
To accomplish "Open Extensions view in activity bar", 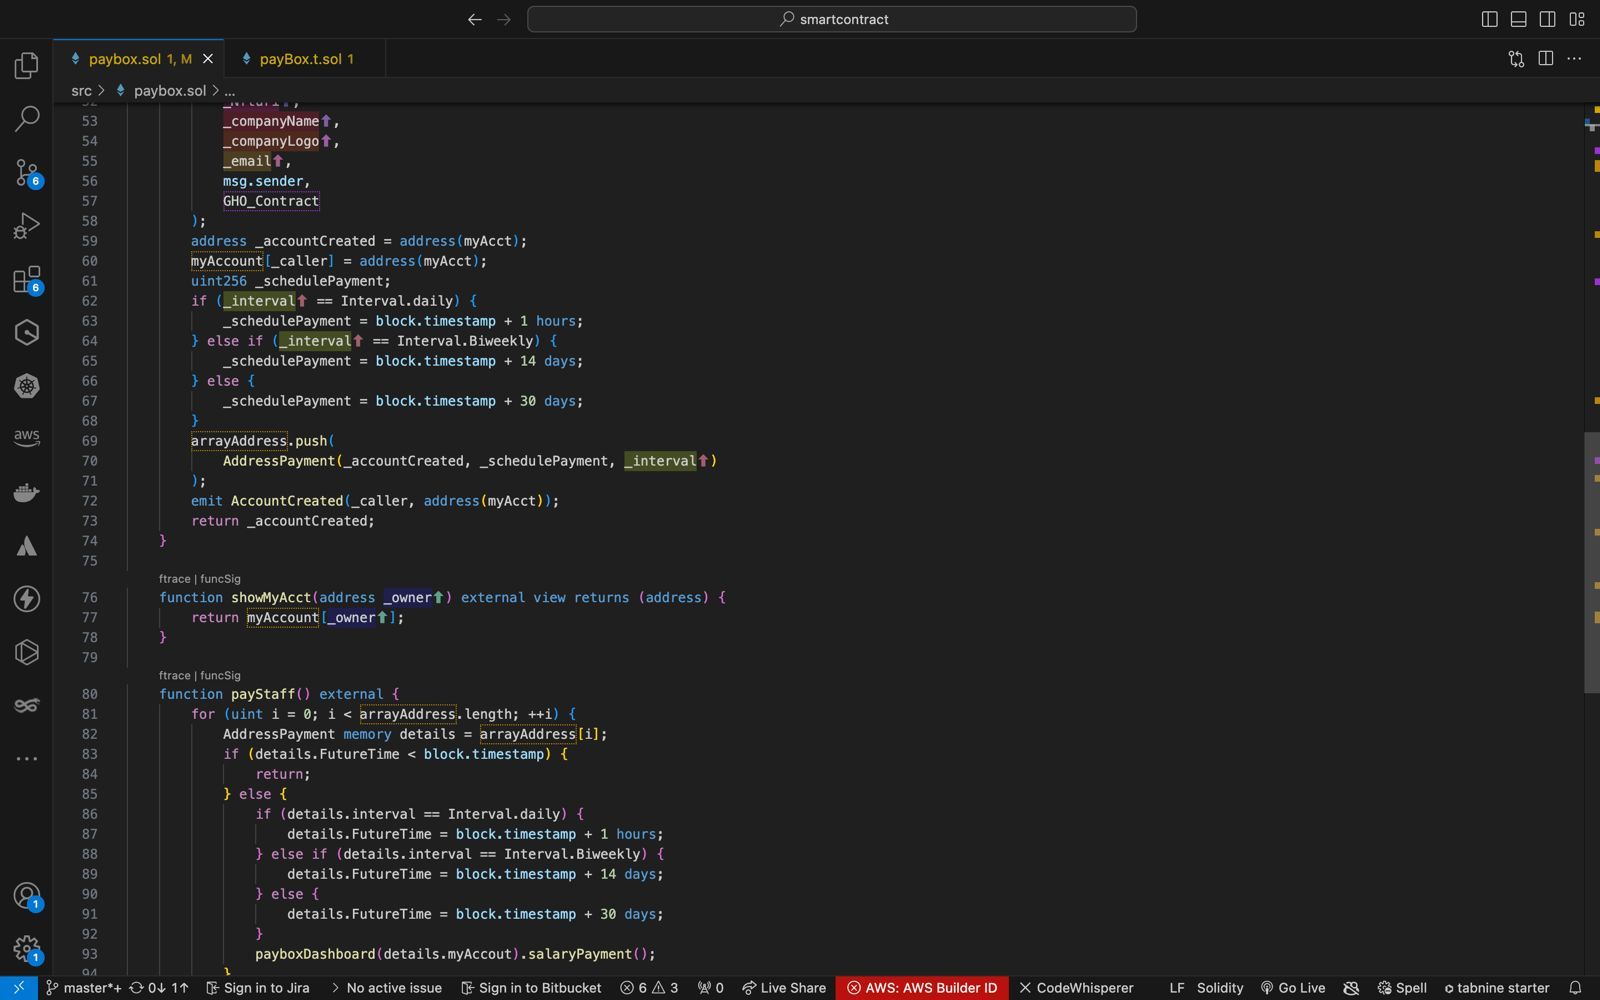I will [x=27, y=279].
